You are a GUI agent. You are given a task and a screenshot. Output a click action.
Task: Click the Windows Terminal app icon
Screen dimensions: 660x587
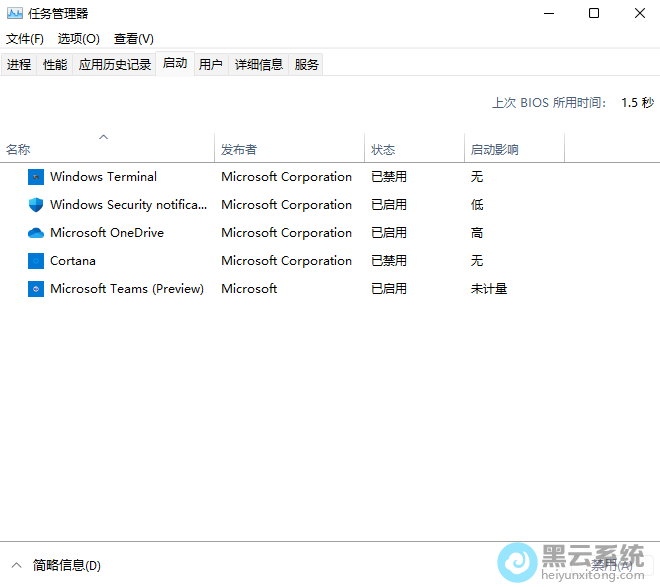36,177
